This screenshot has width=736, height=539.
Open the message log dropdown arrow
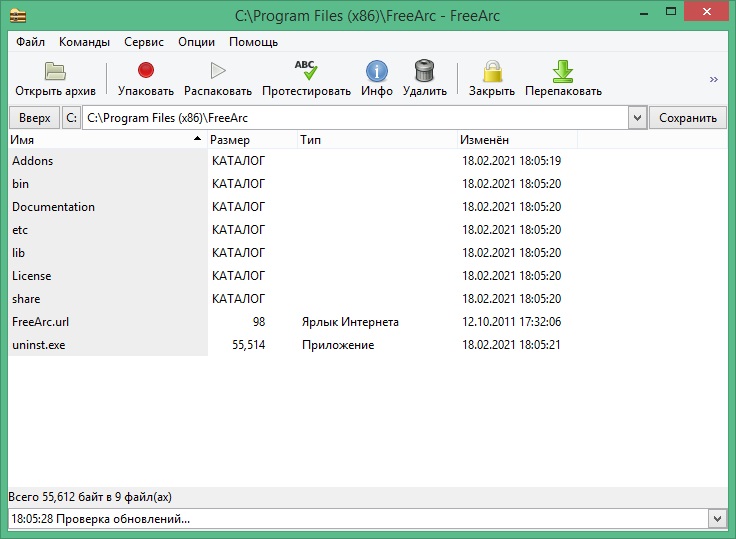point(717,519)
